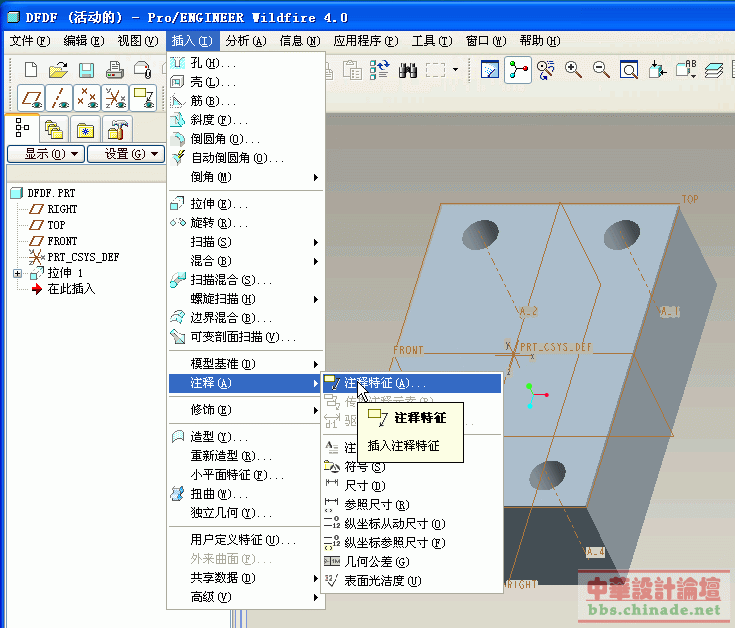Open the 文件(F) menu
The image size is (735, 628).
[x=30, y=41]
